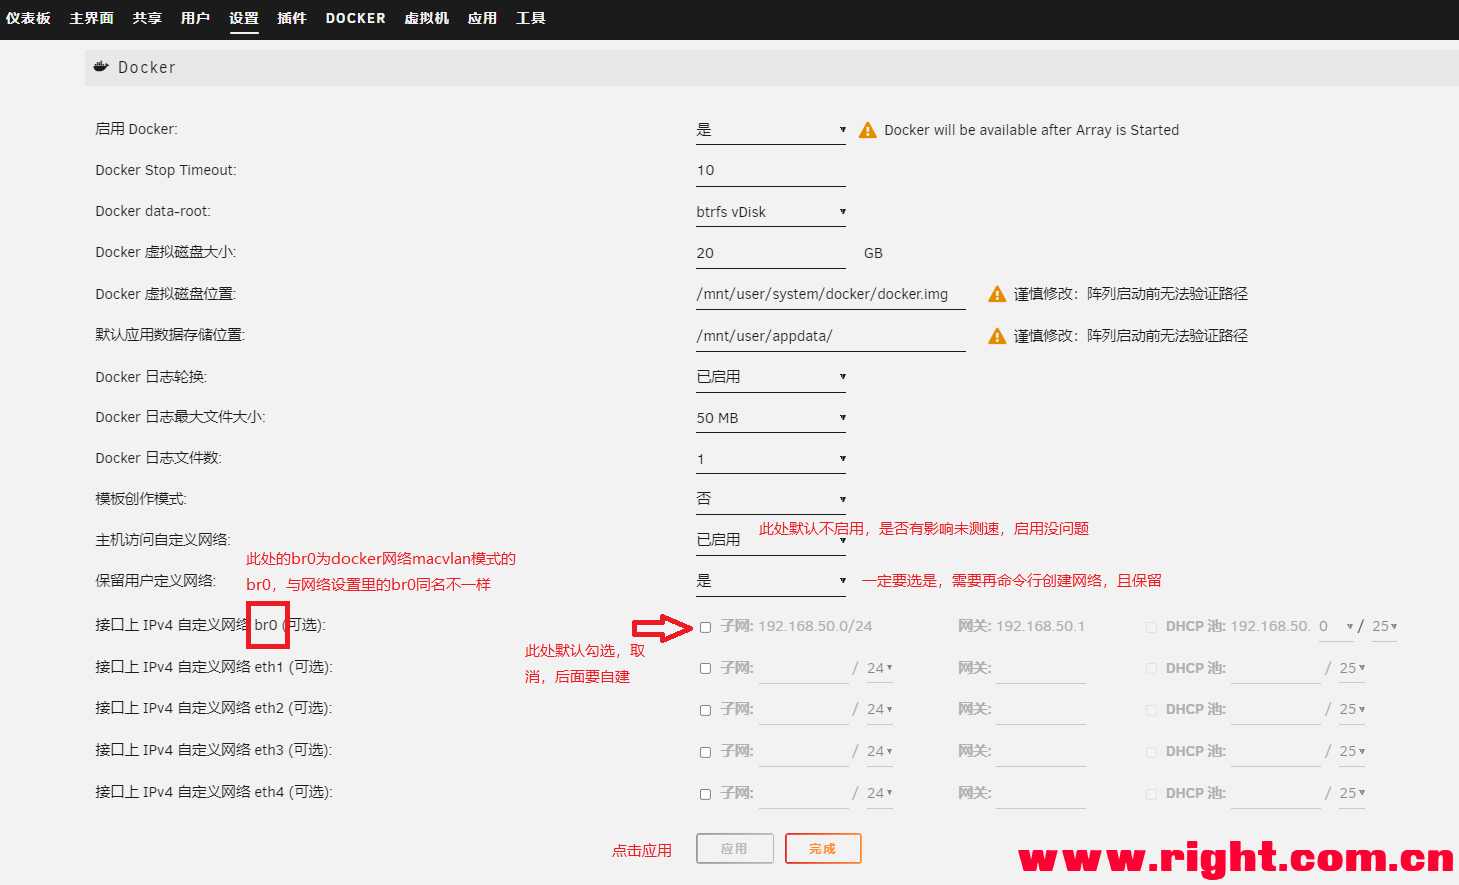
Task: Open the DOCKER top menu item
Action: pos(355,18)
